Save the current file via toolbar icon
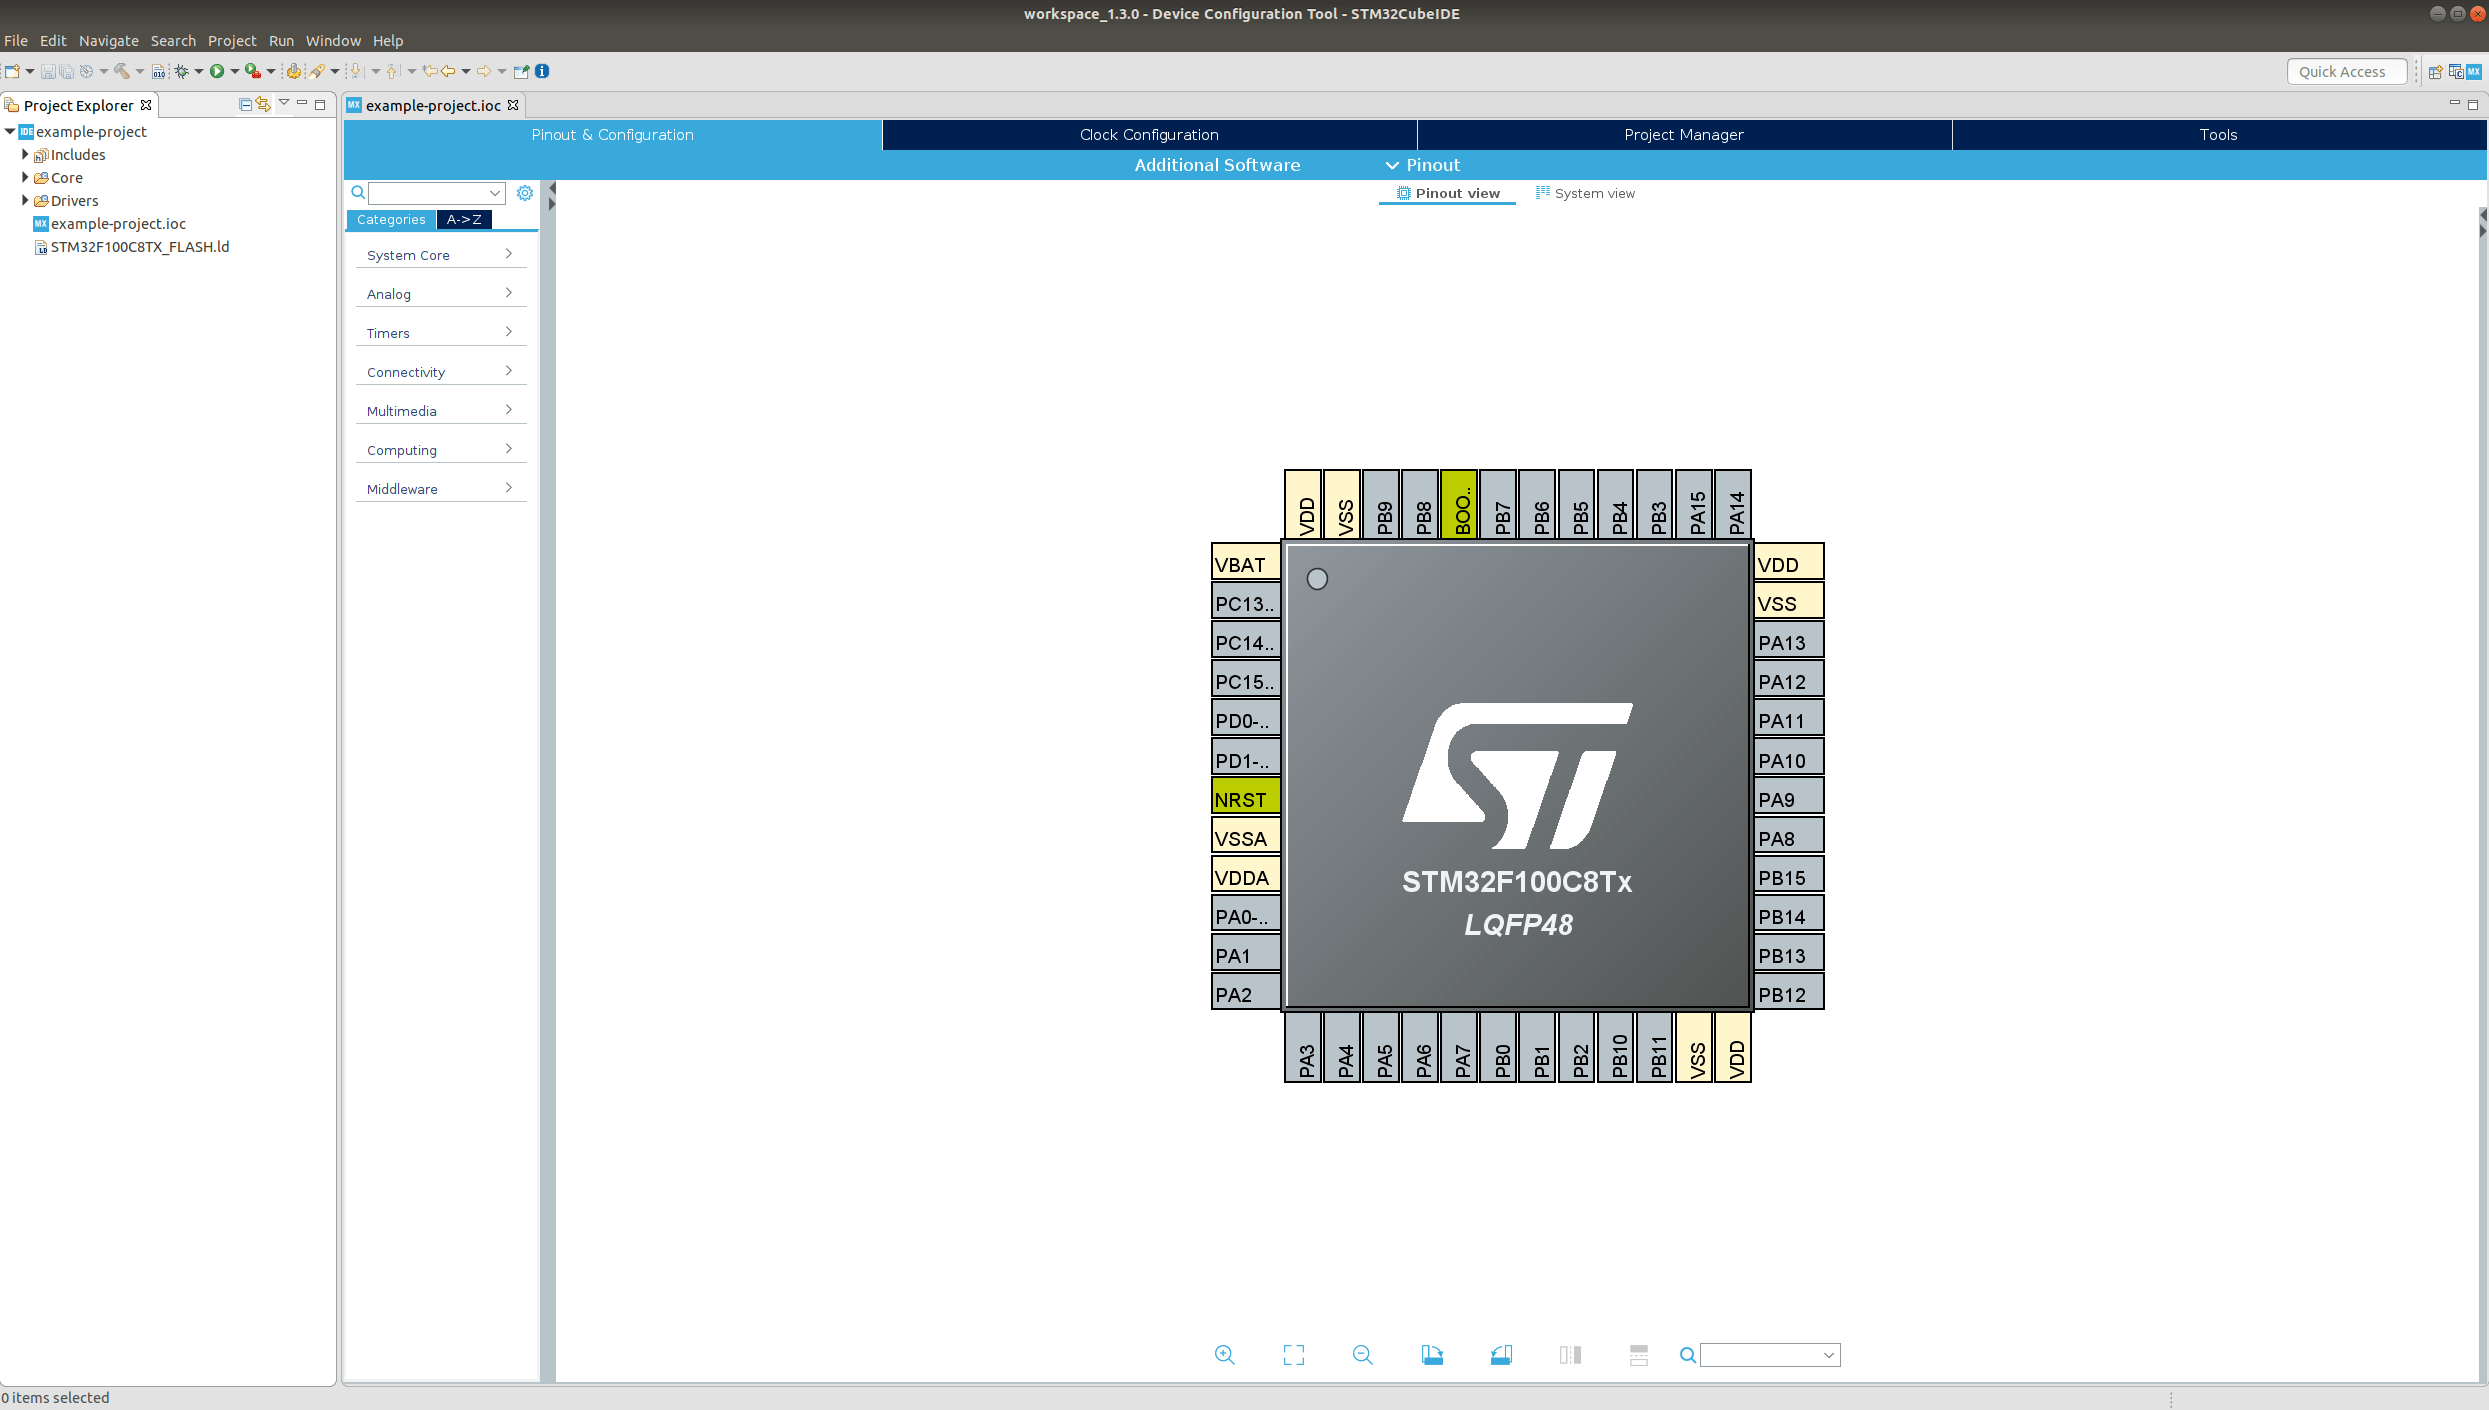This screenshot has width=2489, height=1410. (x=47, y=71)
